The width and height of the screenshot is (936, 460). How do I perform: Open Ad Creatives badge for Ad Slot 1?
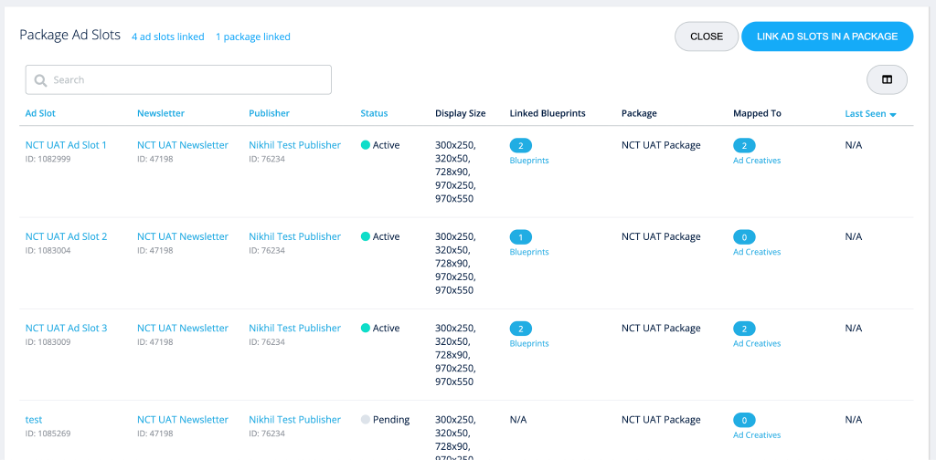click(x=744, y=146)
